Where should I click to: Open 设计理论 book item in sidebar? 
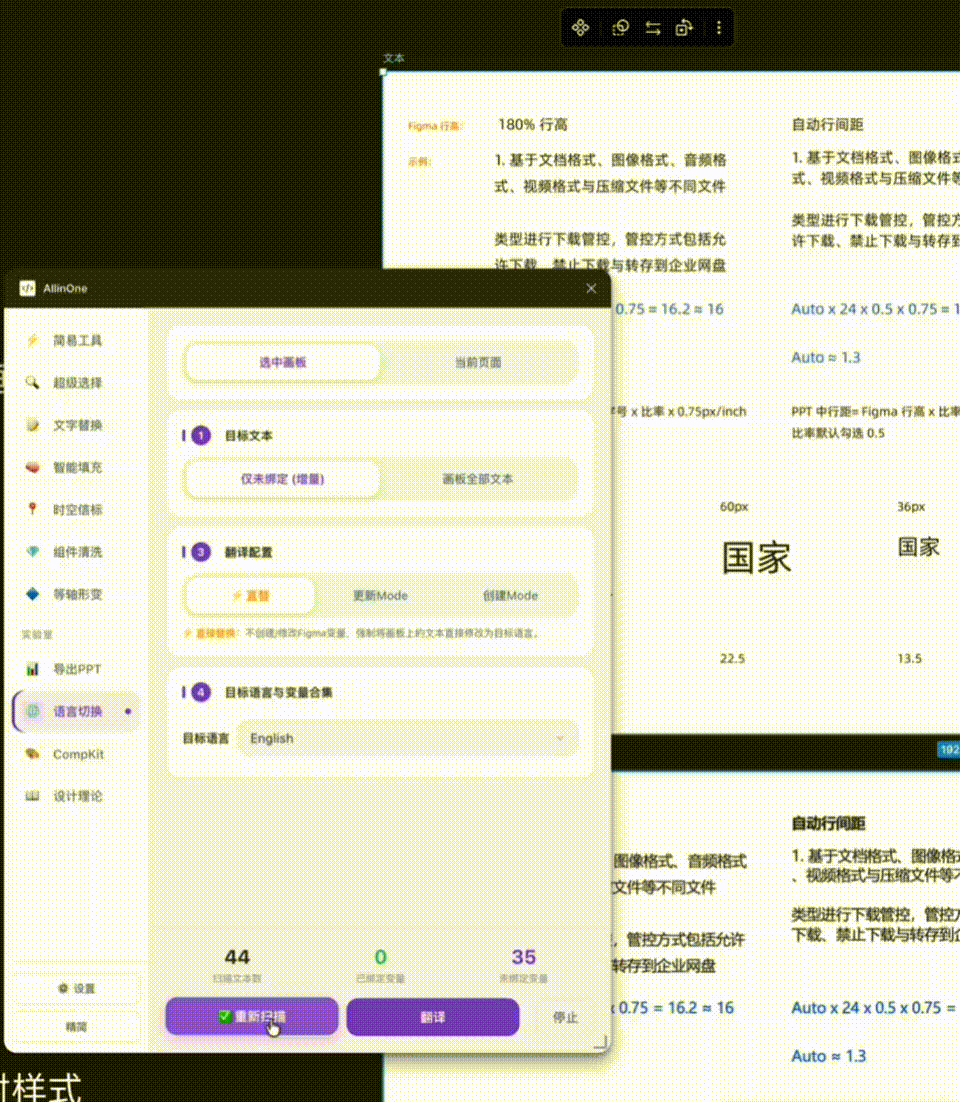[x=76, y=796]
